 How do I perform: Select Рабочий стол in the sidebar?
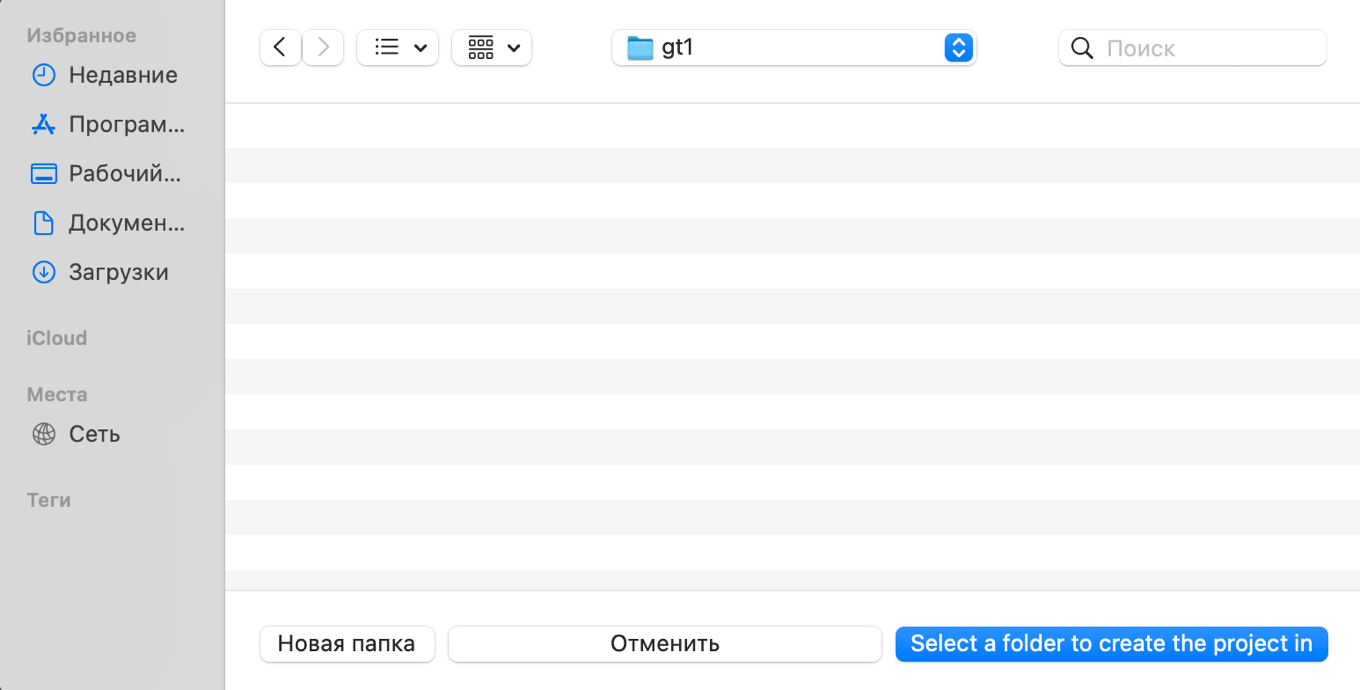tap(124, 174)
